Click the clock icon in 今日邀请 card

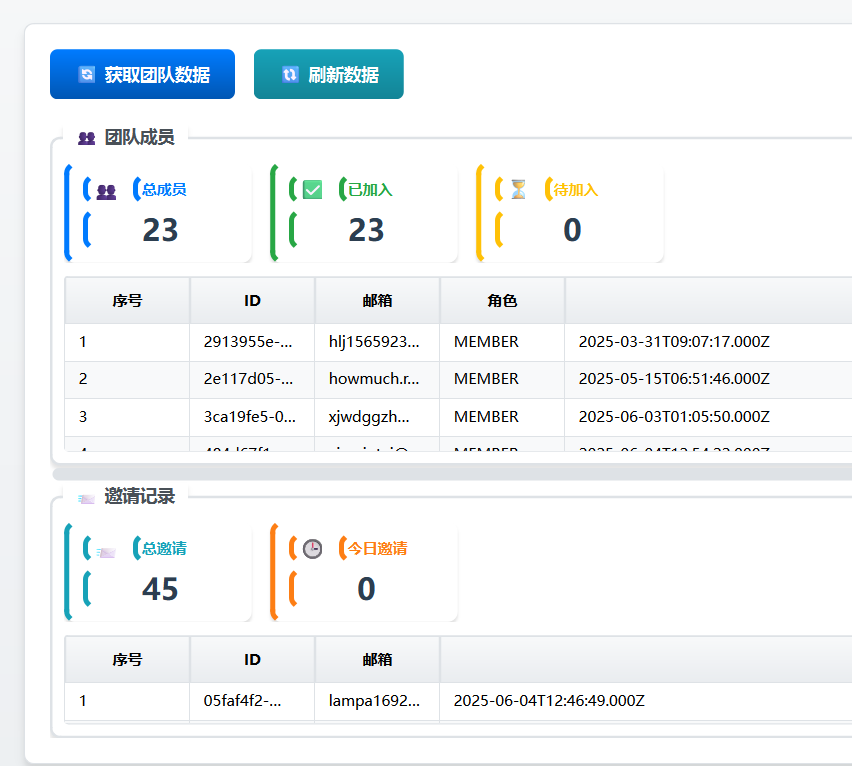312,549
